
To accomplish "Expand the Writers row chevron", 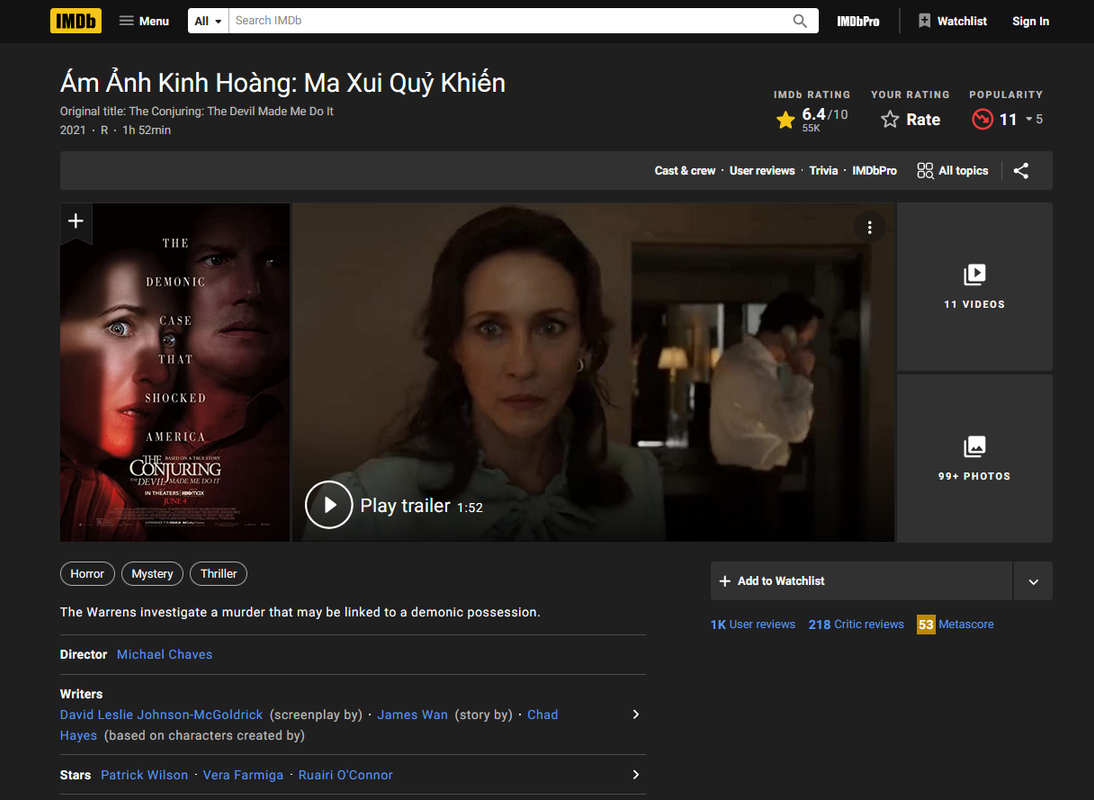I will tap(636, 715).
